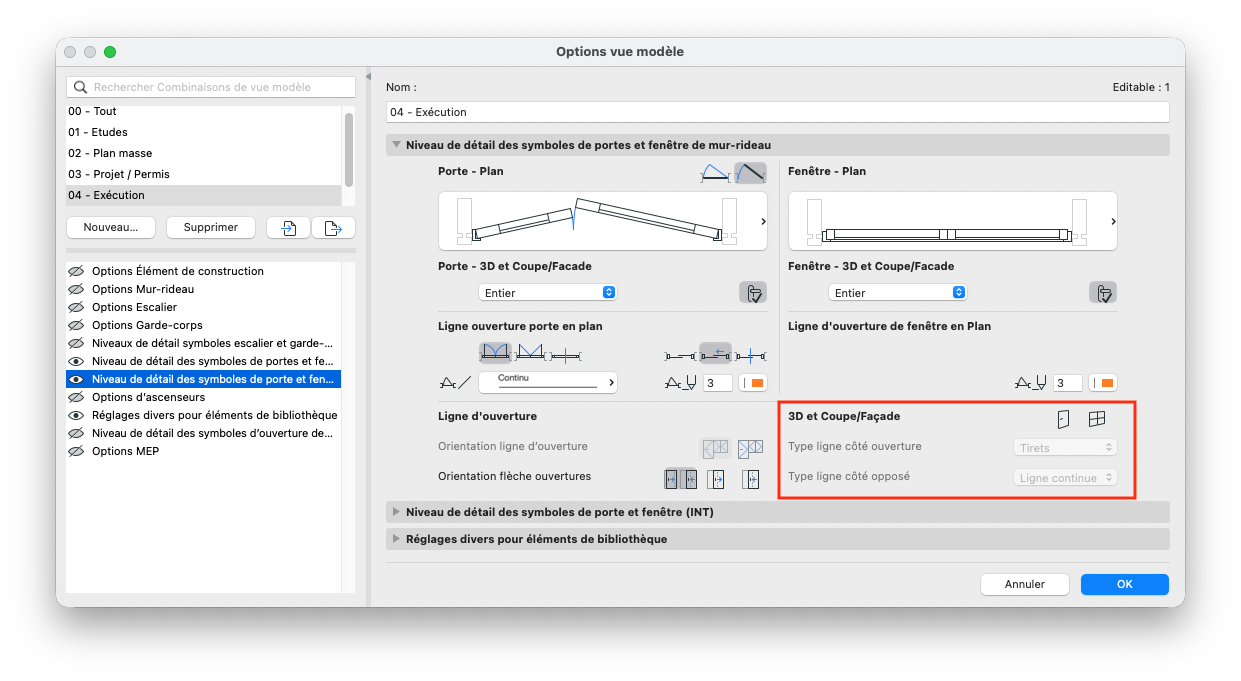Toggle eye icon for Options Mur-rideau

(x=75, y=289)
